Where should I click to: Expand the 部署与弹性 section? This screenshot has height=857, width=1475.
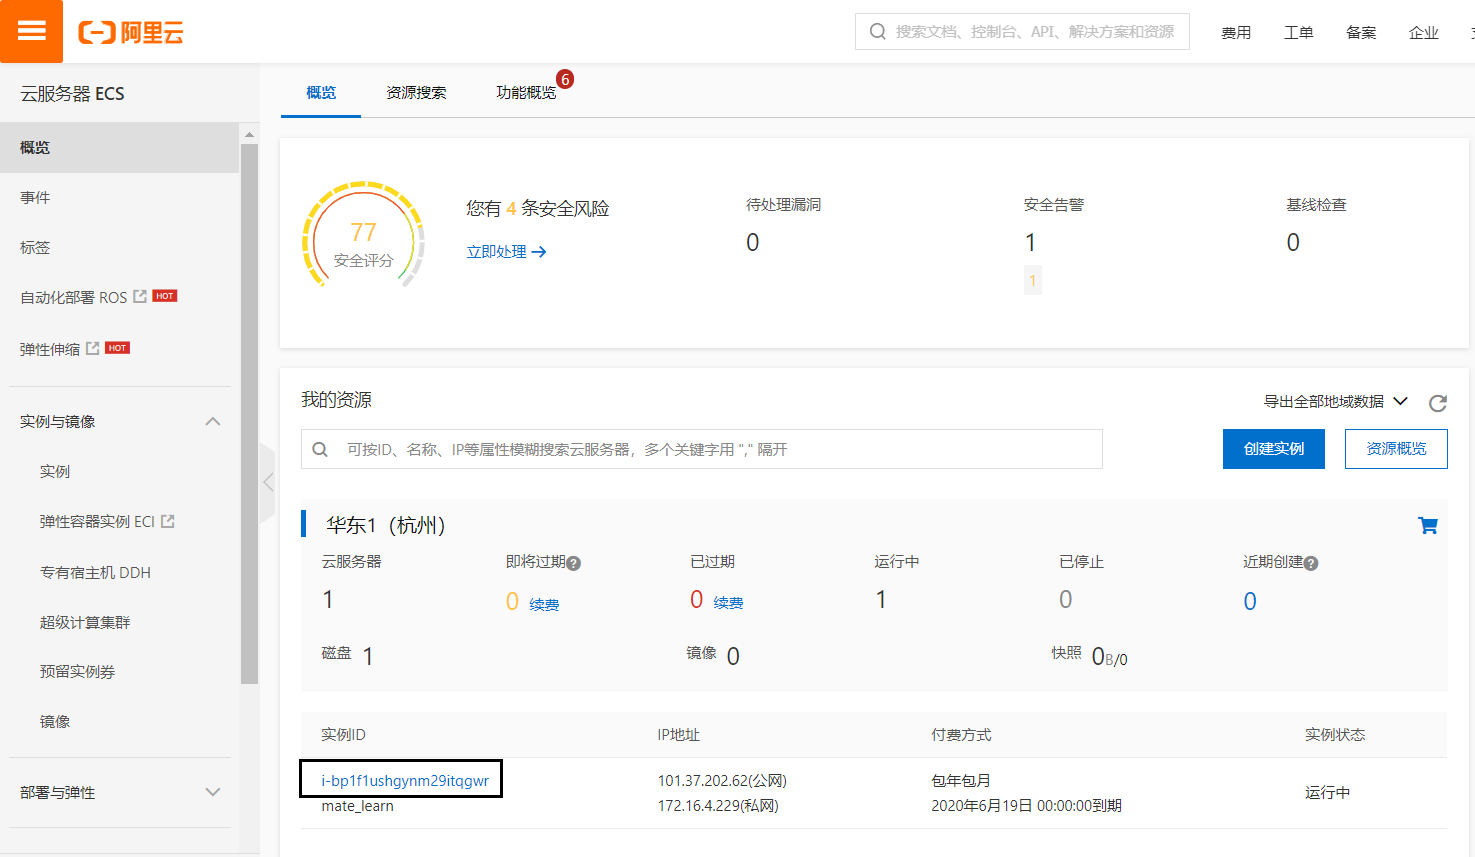213,792
